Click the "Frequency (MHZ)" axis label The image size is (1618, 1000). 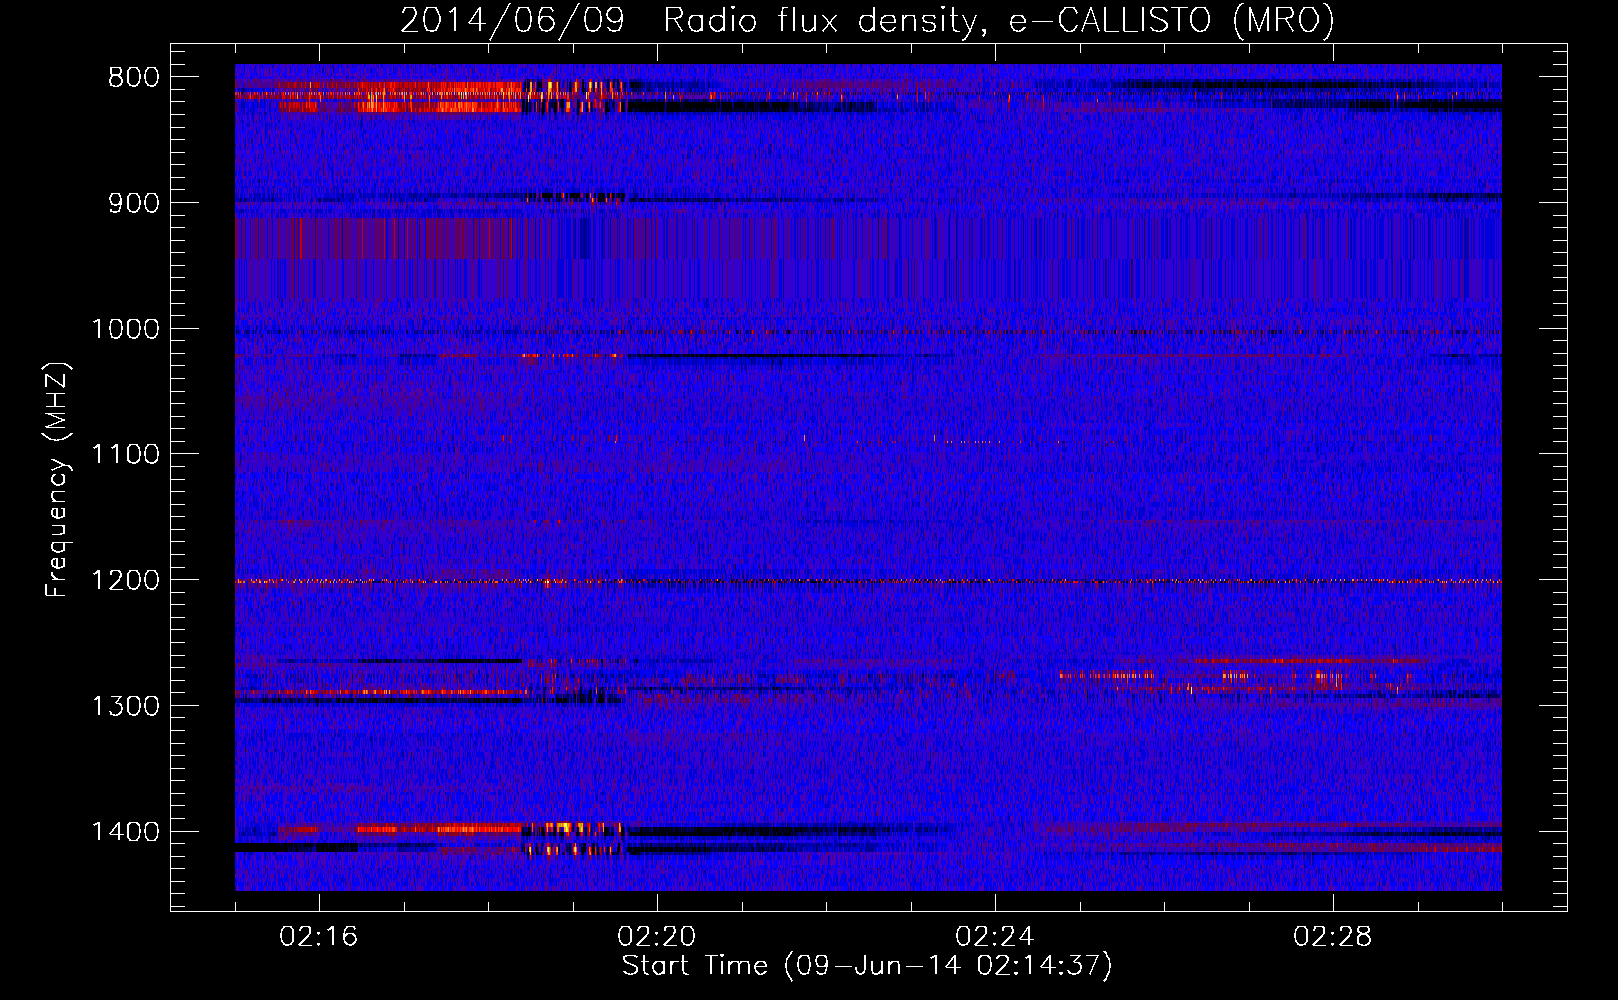tap(57, 480)
